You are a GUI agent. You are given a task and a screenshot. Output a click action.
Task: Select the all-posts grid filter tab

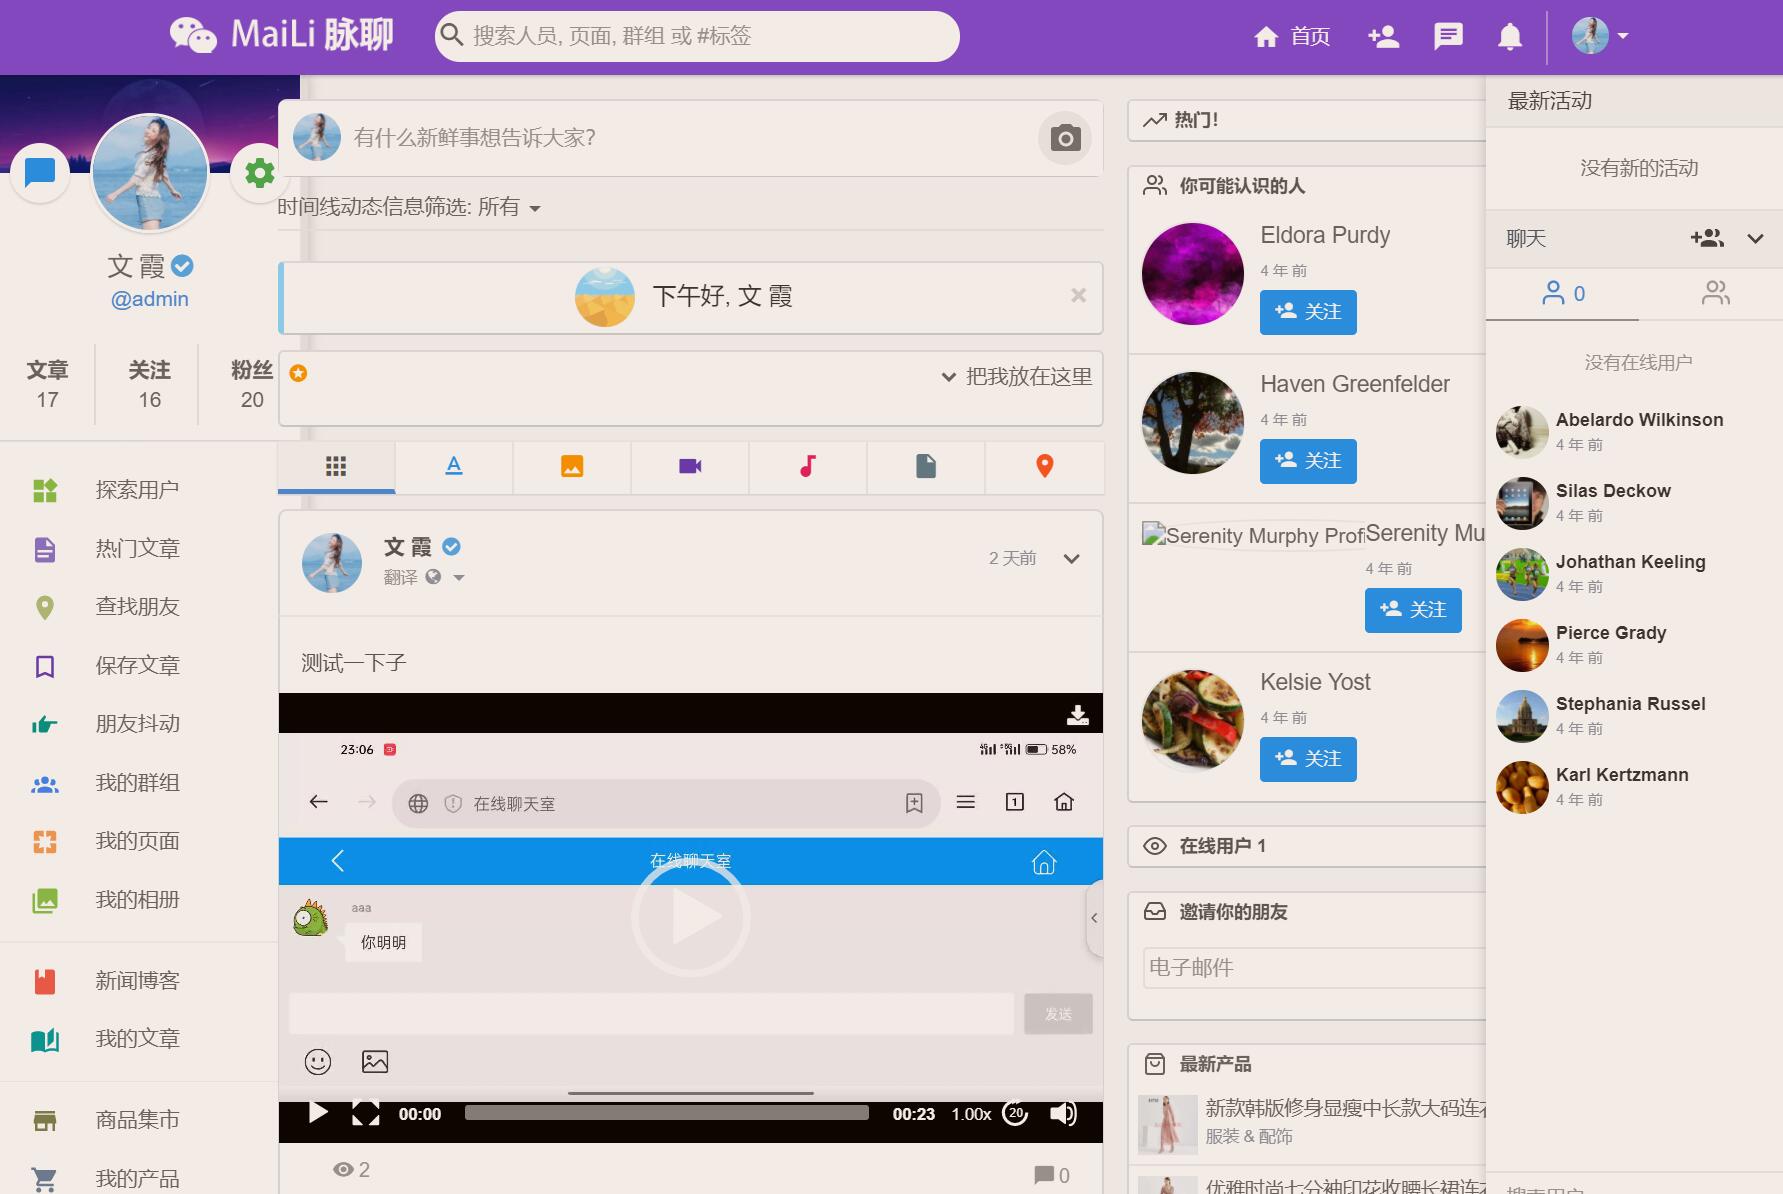(x=336, y=466)
